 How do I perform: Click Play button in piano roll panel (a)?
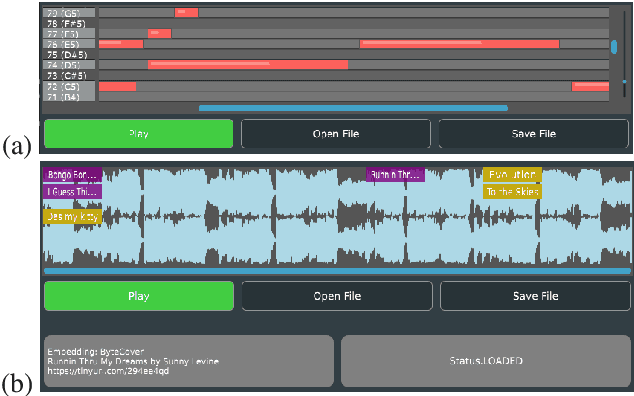(139, 133)
